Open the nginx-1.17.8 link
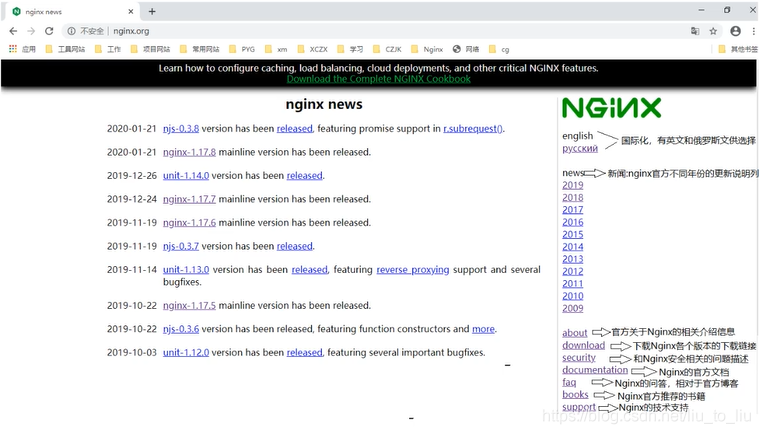 190,152
